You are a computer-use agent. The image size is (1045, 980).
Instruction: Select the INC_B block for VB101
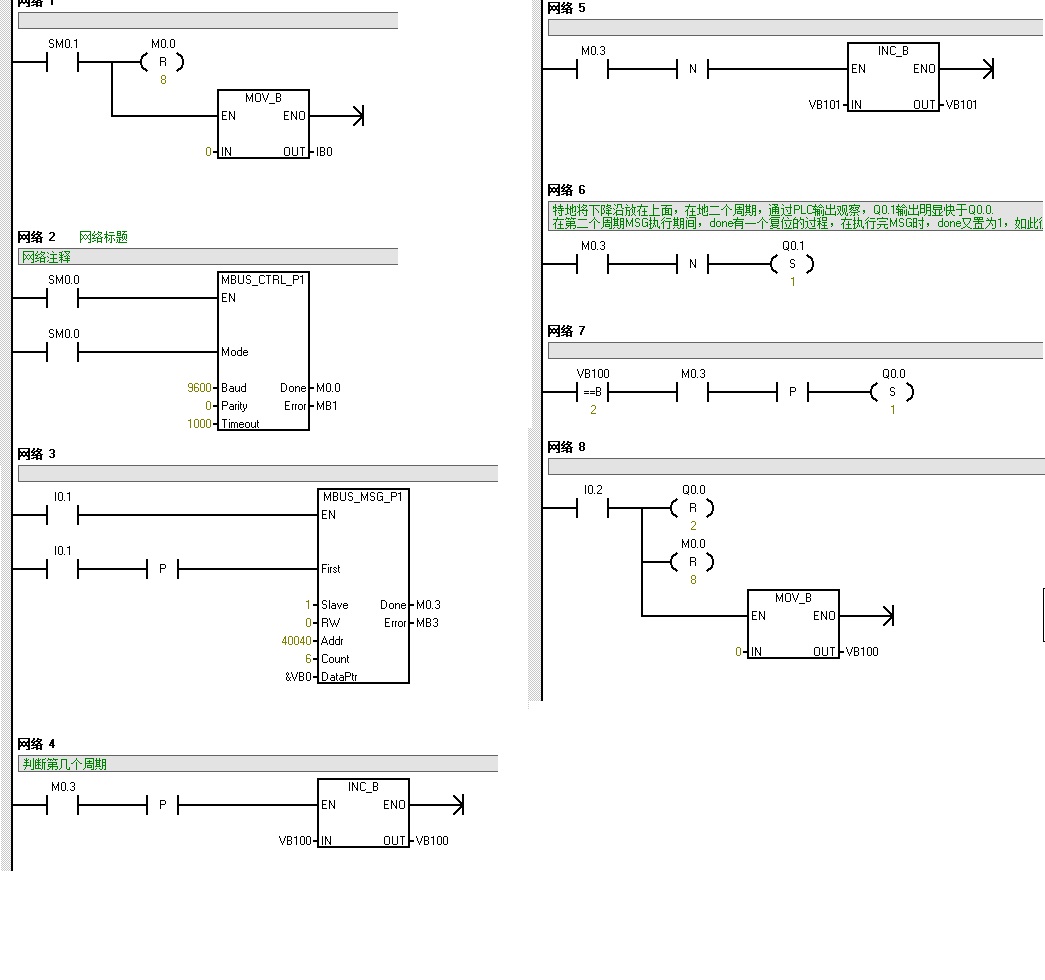point(893,77)
